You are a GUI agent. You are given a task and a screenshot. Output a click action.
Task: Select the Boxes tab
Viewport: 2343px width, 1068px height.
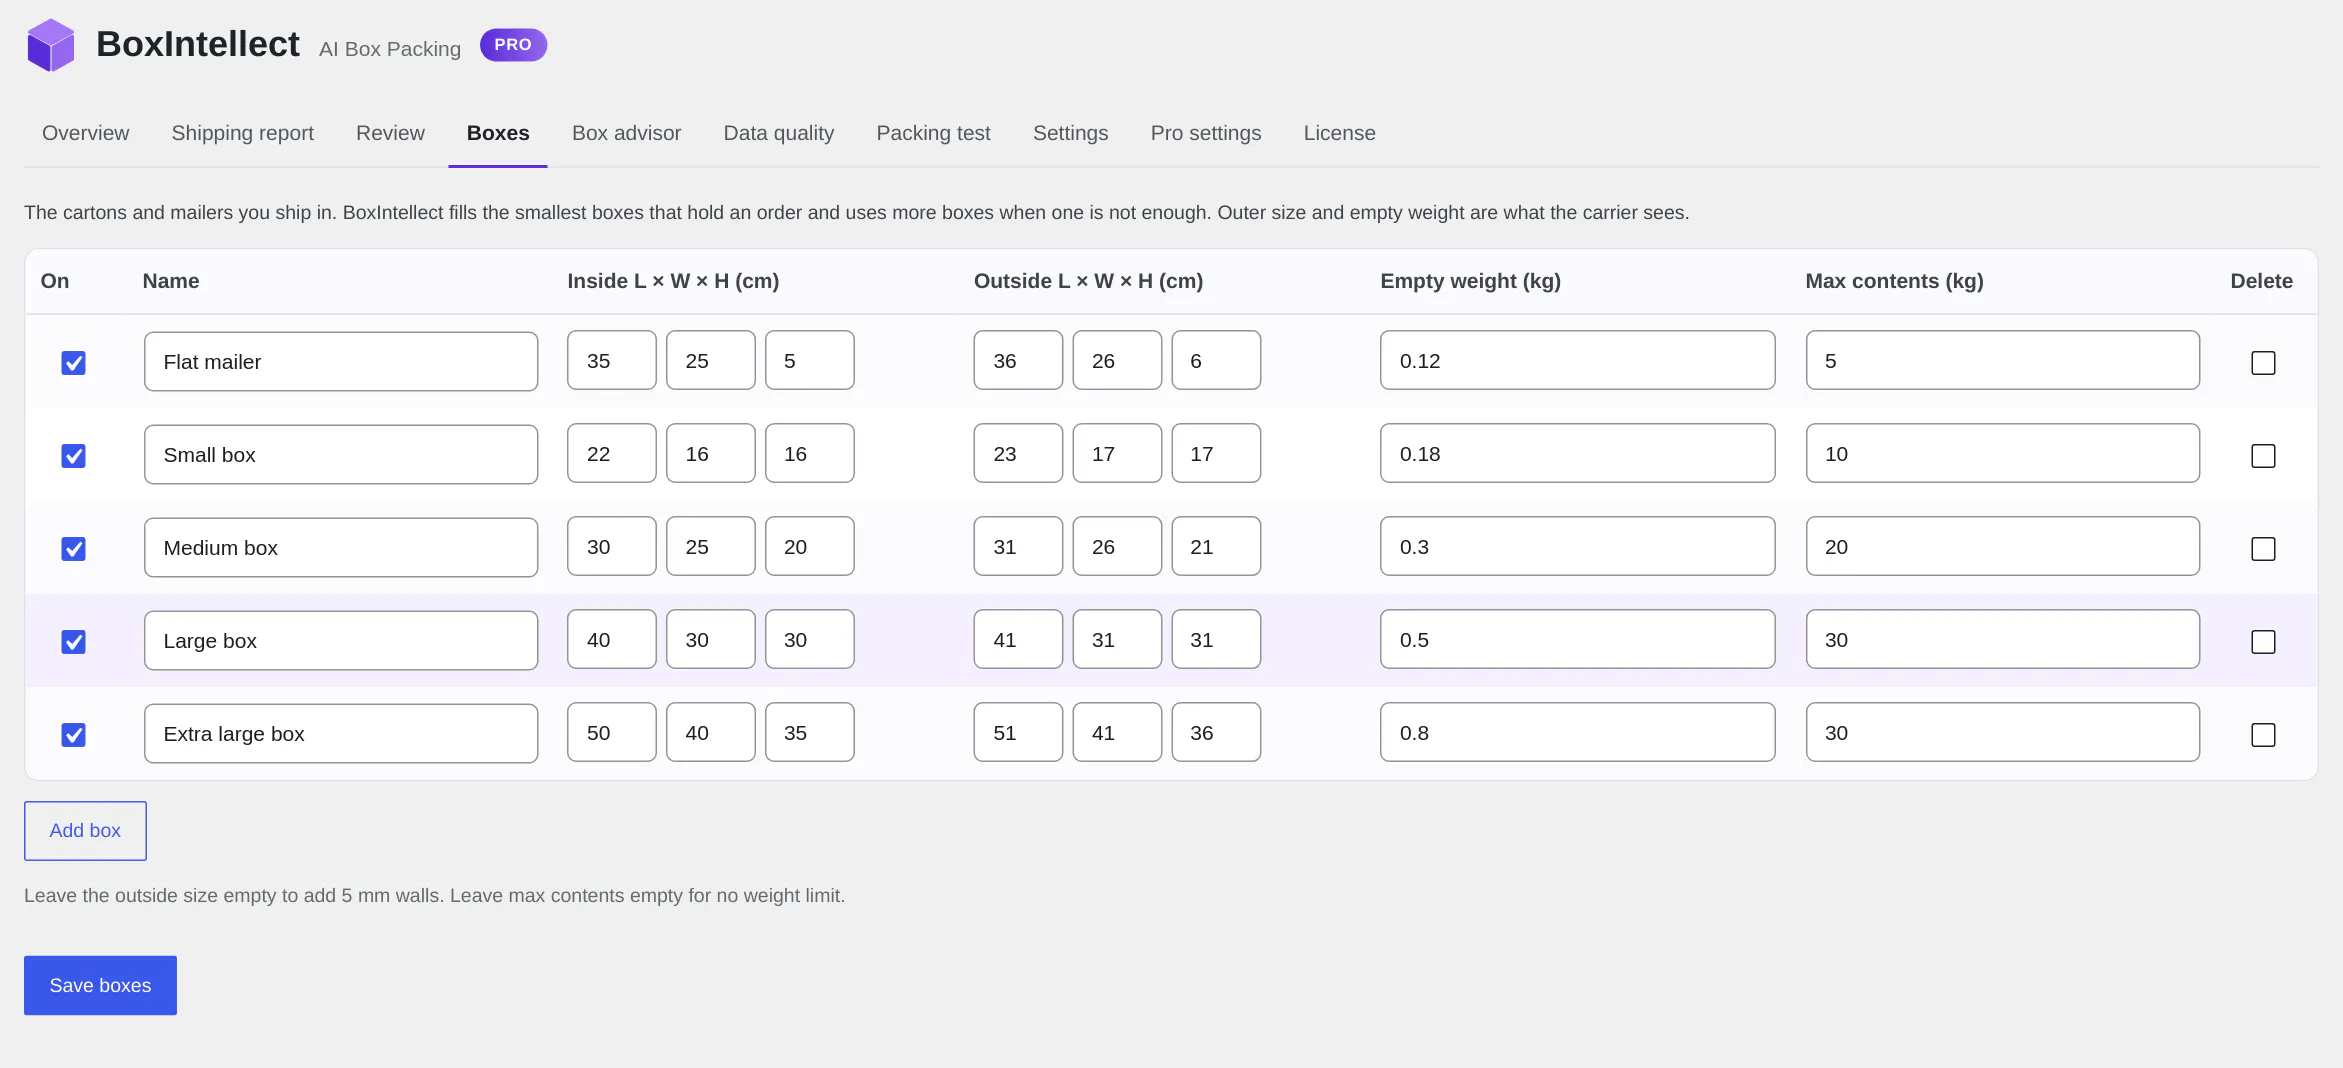click(x=498, y=133)
